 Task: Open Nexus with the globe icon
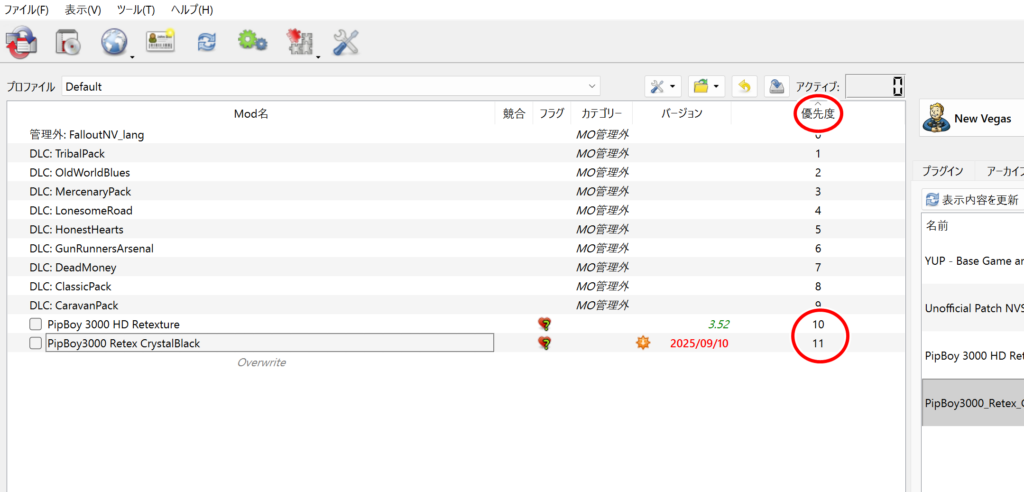[x=113, y=42]
